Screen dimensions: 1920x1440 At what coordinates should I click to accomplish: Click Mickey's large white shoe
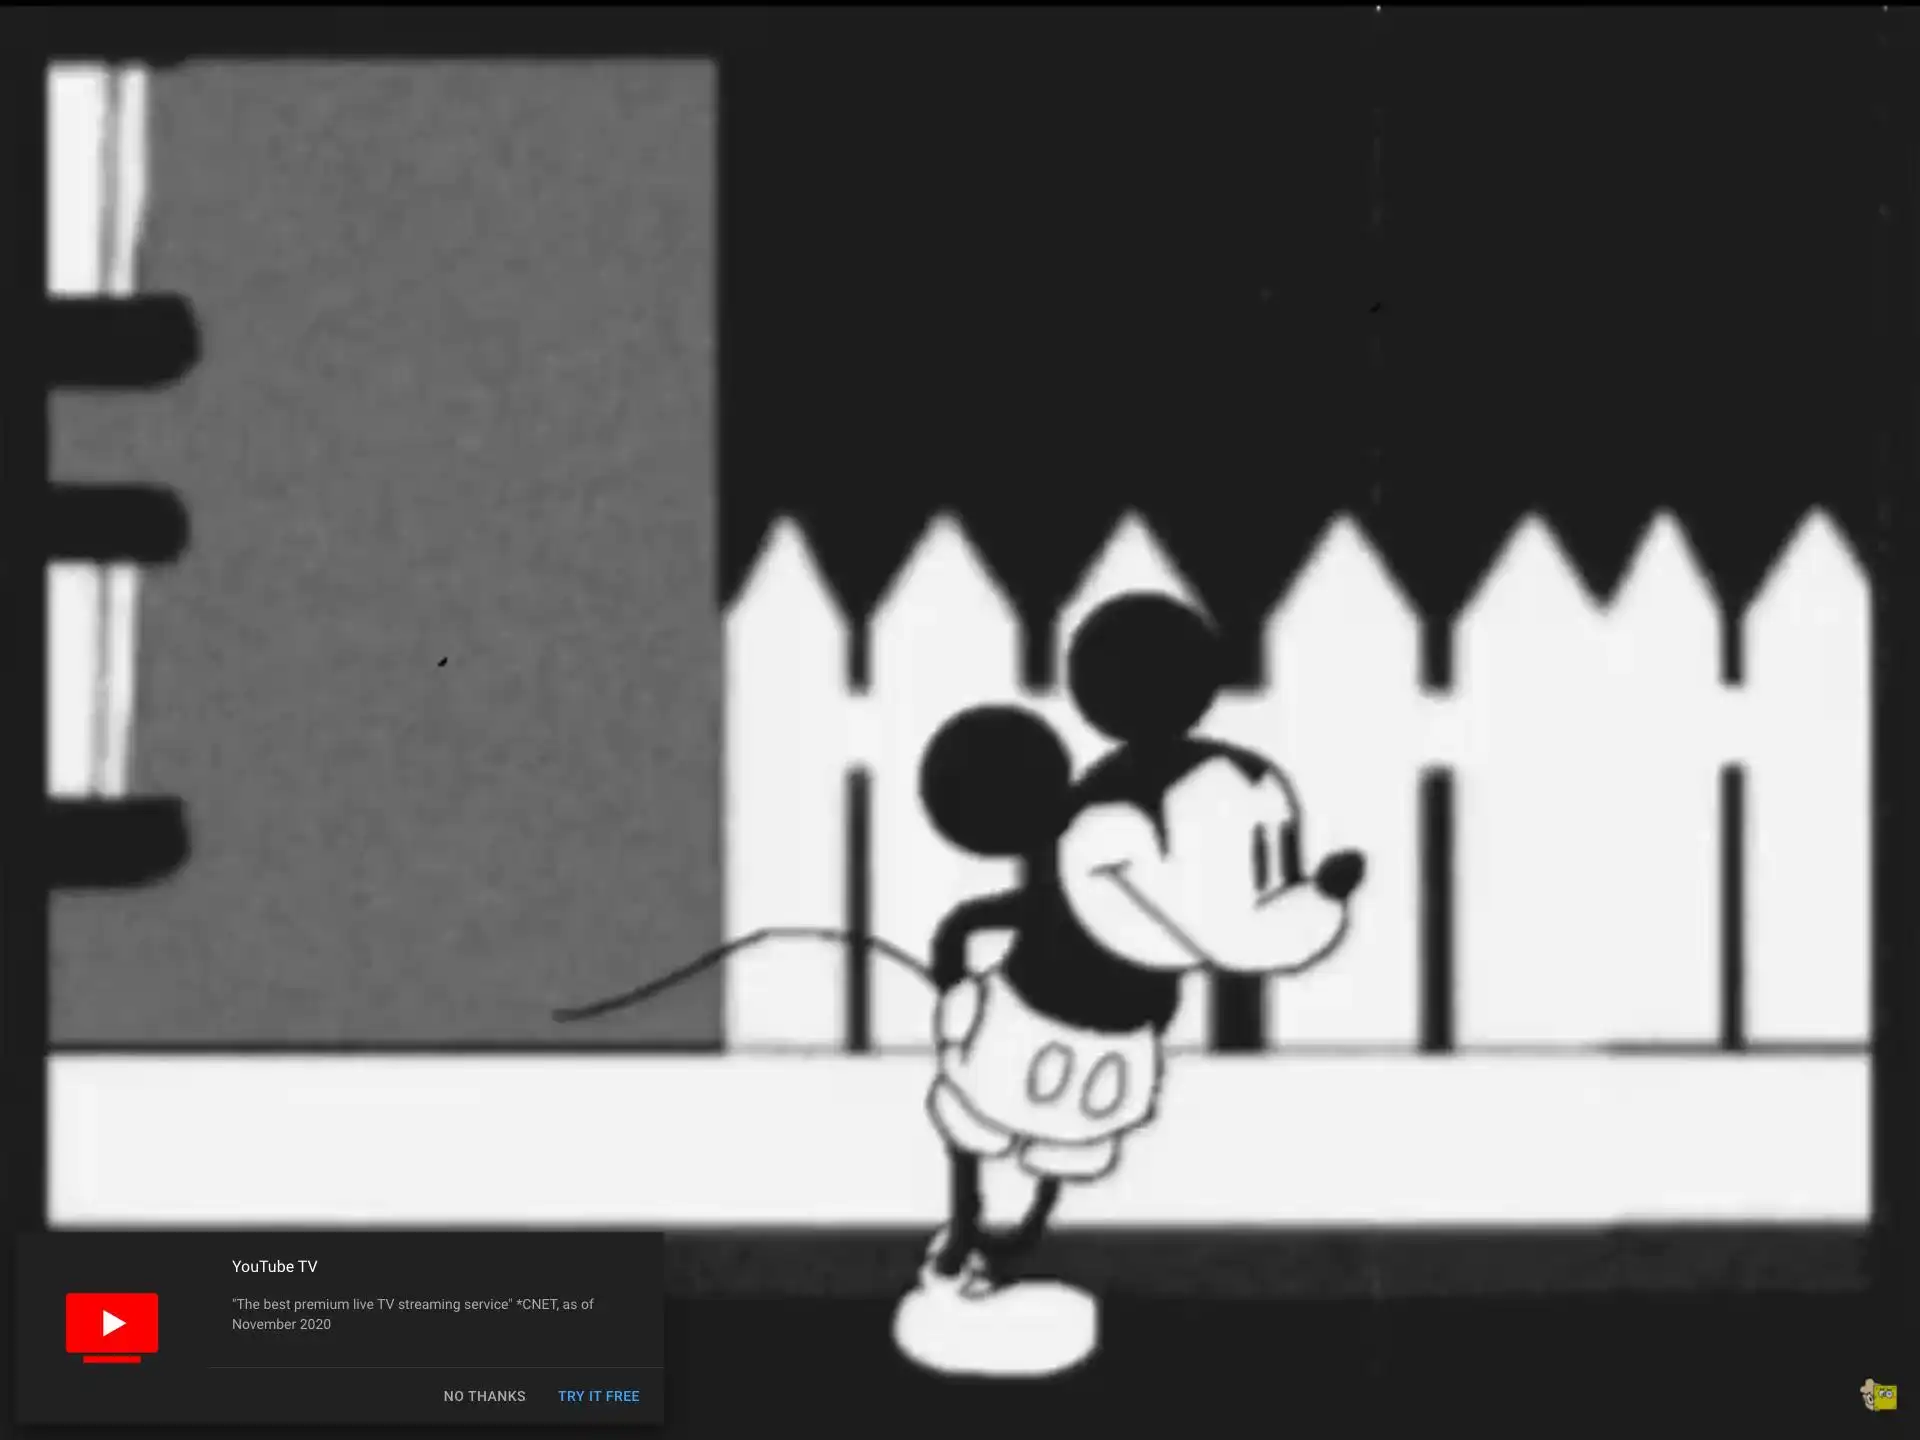pos(995,1328)
